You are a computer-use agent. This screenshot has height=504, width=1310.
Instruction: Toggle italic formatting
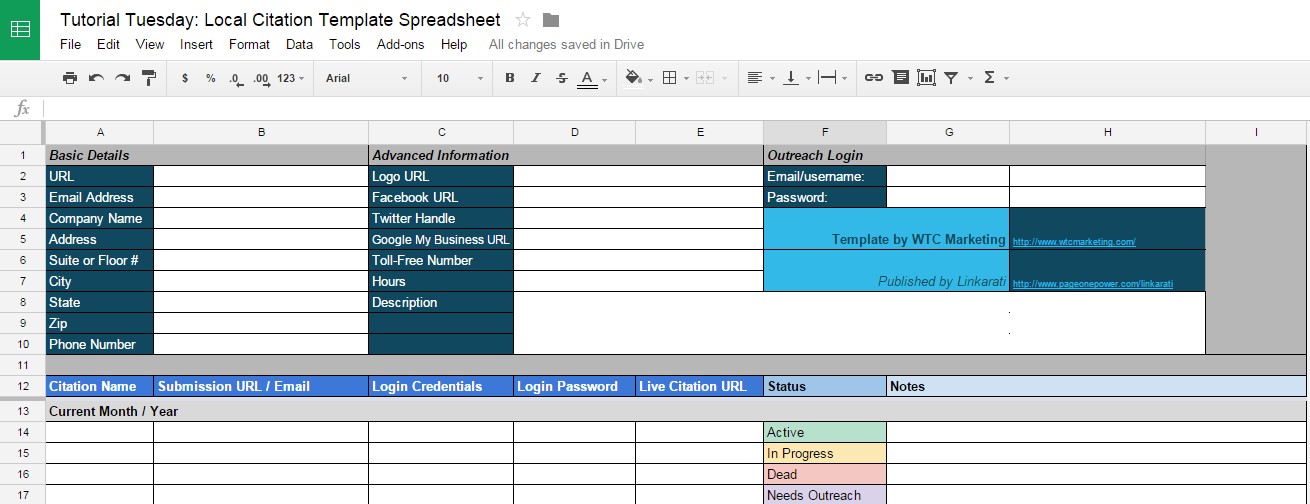[x=535, y=78]
